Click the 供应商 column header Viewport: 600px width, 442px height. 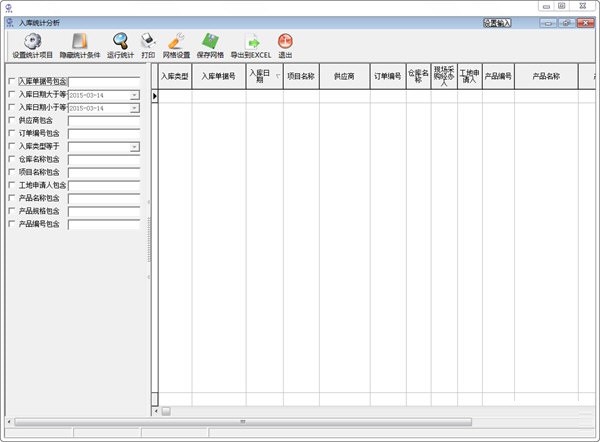coord(344,77)
